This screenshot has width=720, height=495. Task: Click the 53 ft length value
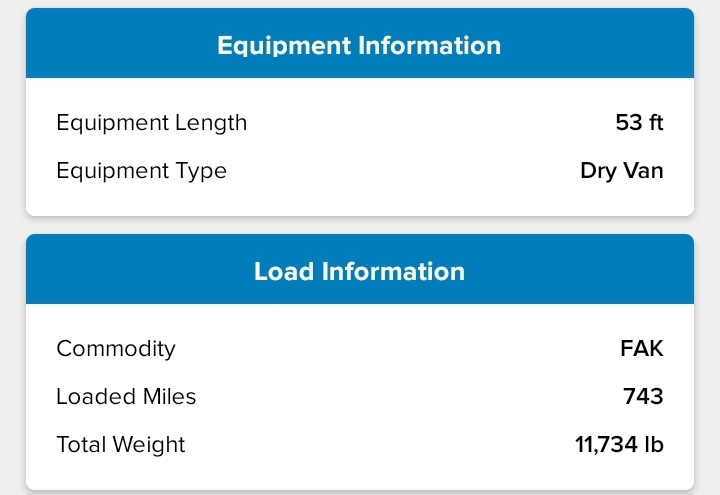click(639, 123)
